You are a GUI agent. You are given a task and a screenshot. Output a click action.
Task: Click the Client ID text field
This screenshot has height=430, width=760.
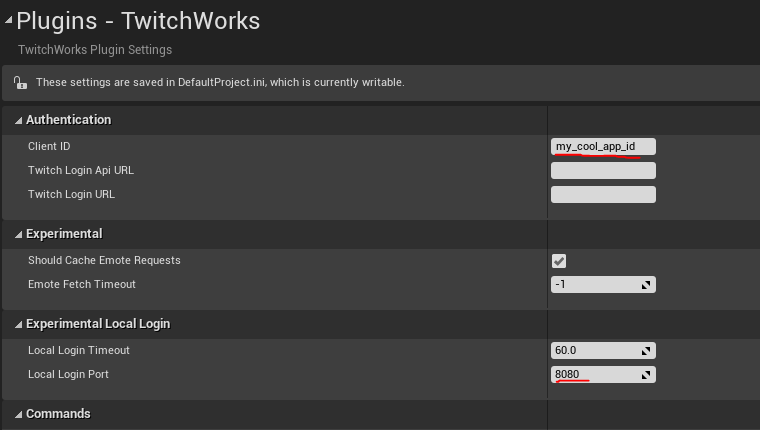(x=603, y=147)
